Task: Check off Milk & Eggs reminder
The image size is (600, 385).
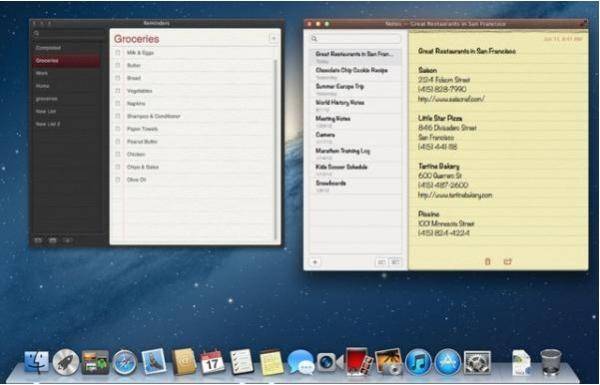Action: tap(118, 52)
